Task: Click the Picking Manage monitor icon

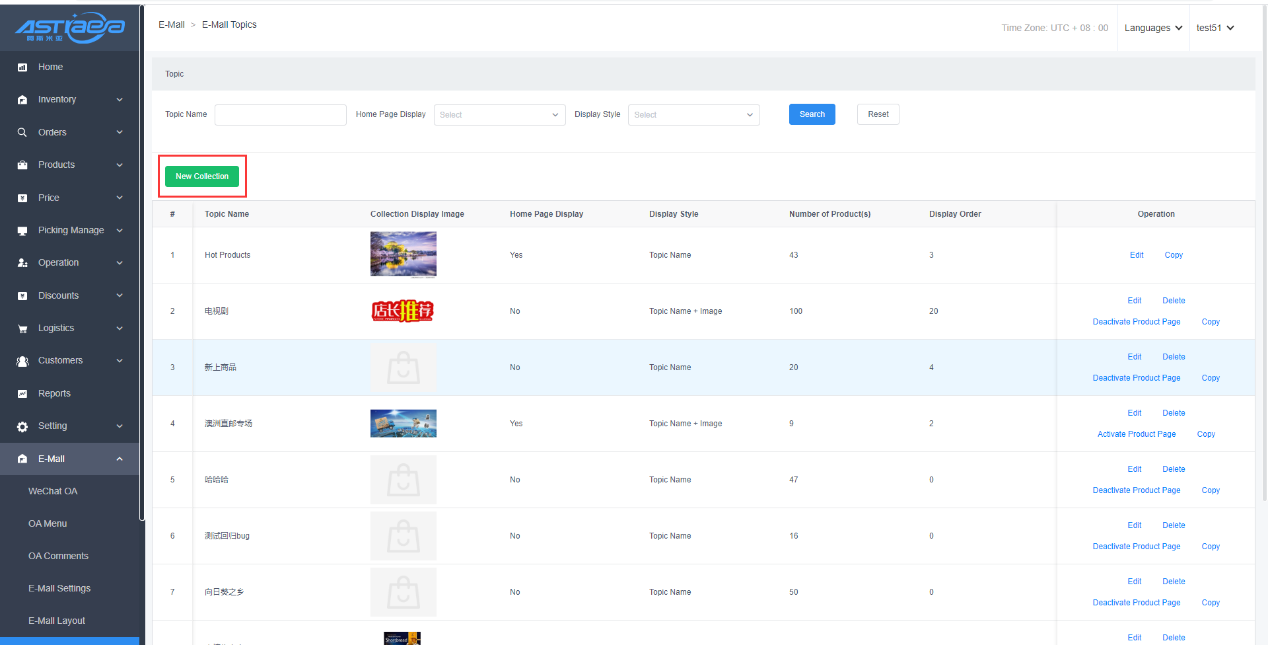Action: click(23, 230)
